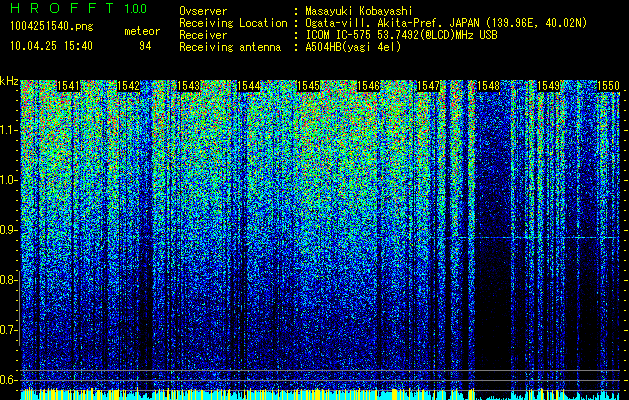The width and height of the screenshot is (629, 400).
Task: Click the 1.1 frequency axis label
Action: 8,130
